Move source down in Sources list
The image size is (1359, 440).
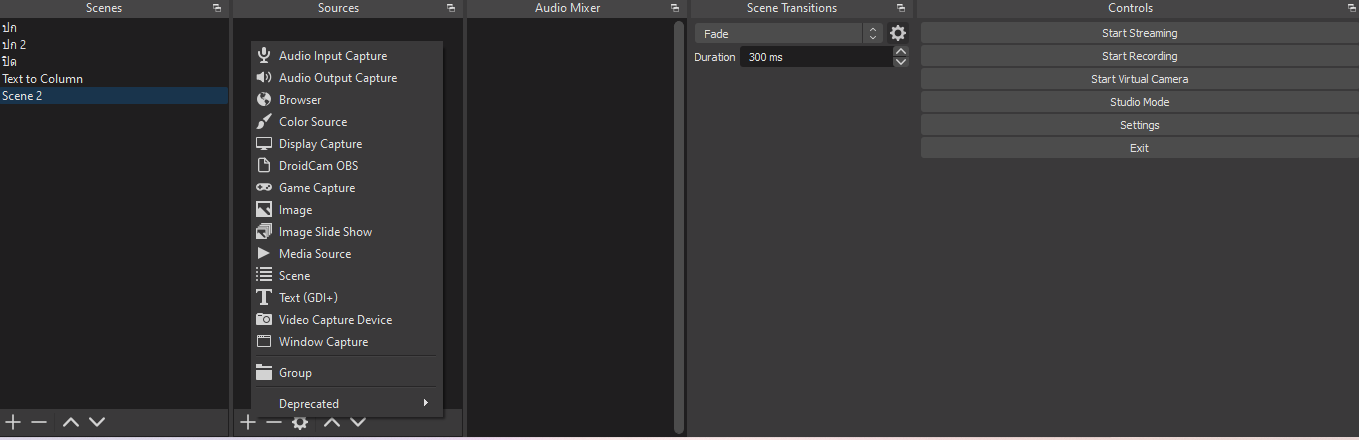(x=357, y=422)
